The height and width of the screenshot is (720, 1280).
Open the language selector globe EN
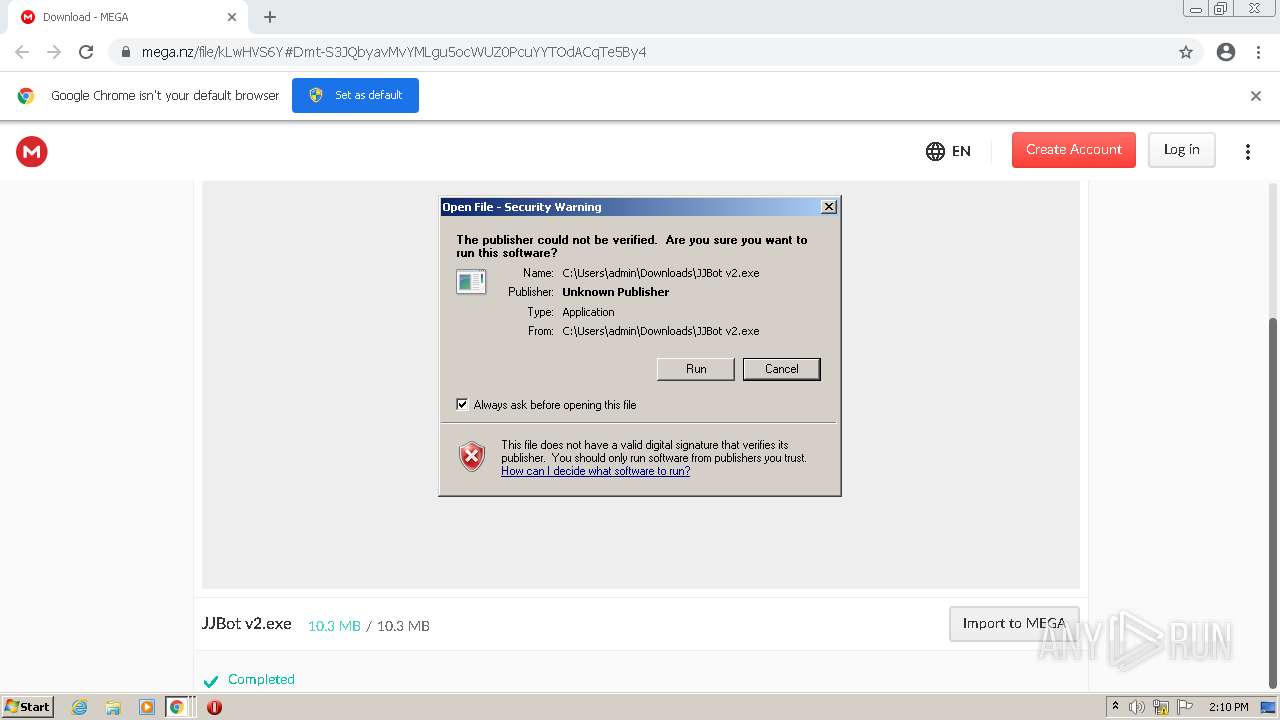click(948, 151)
